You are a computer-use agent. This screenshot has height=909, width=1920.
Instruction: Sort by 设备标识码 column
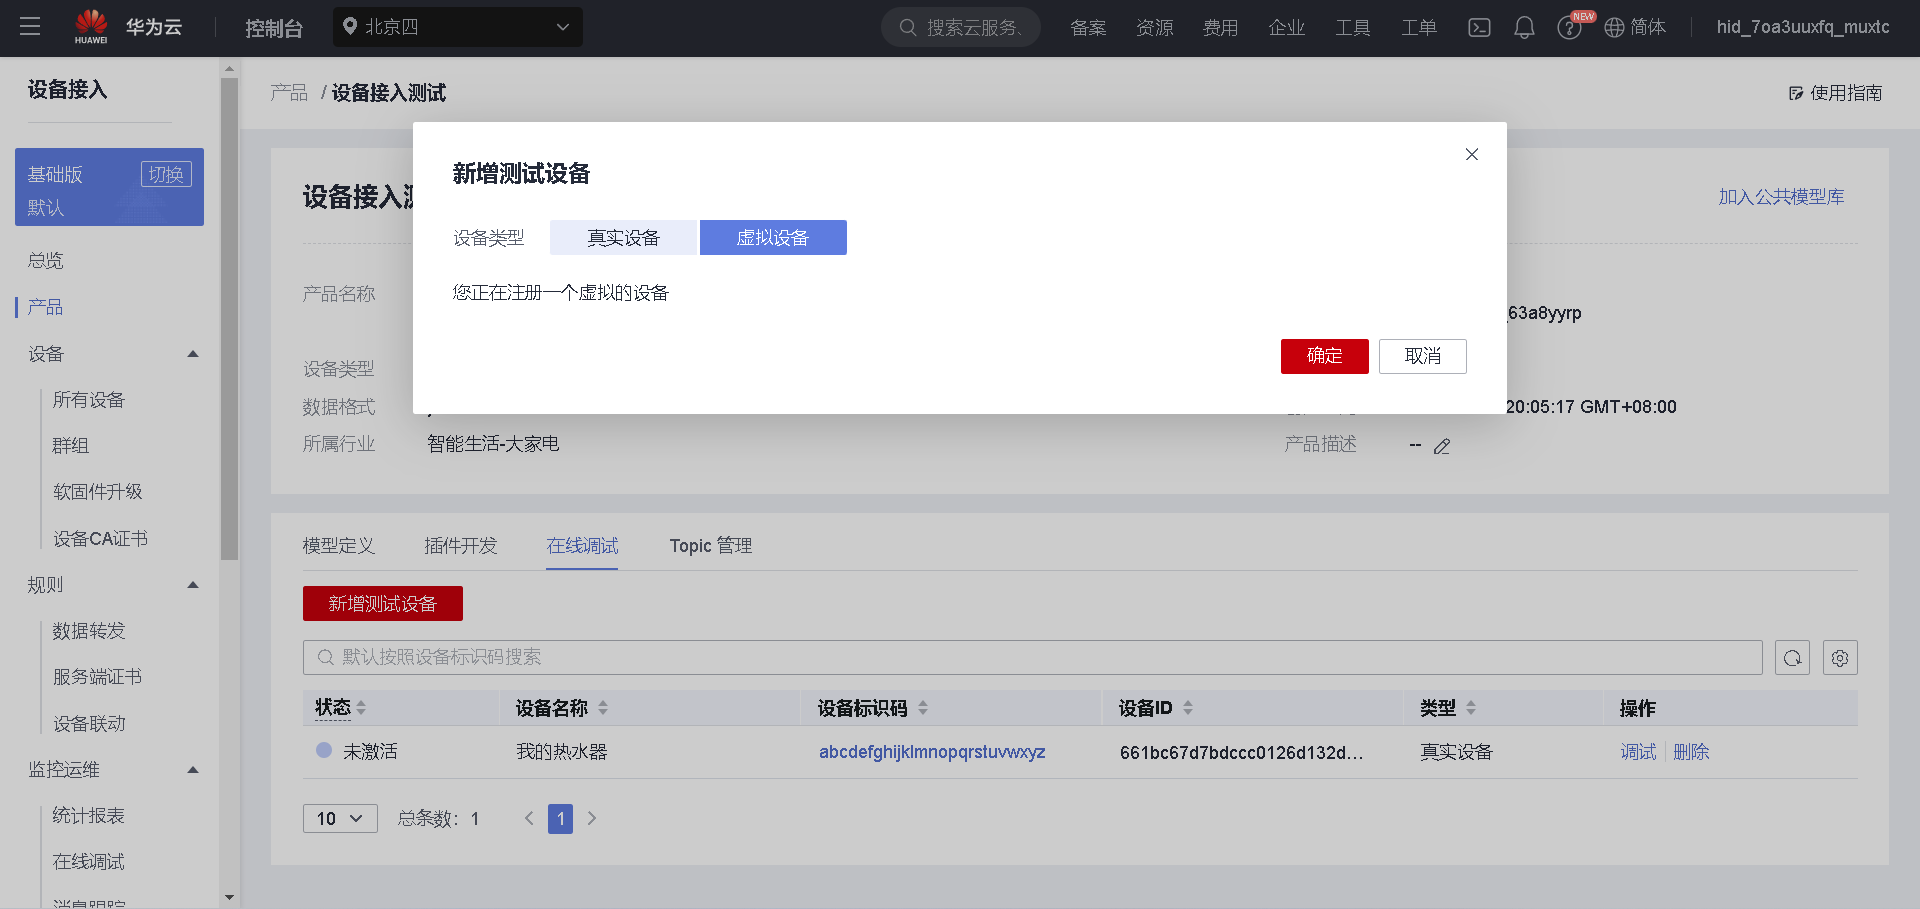coord(923,708)
